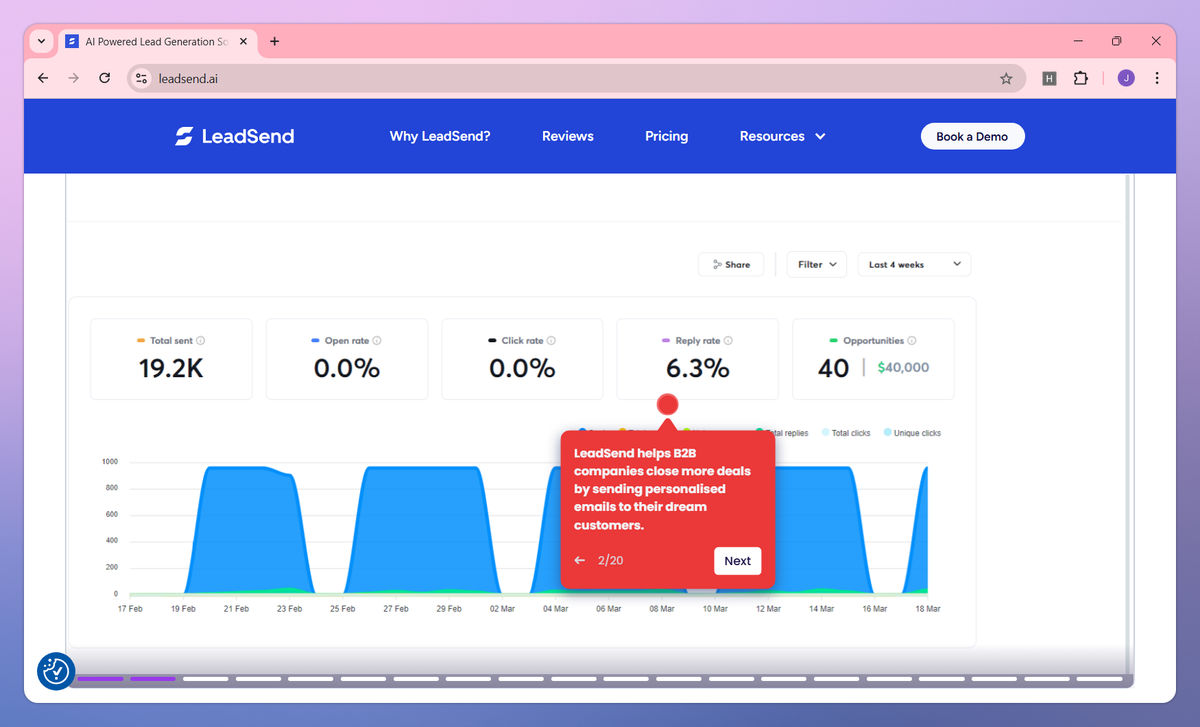Open the accessibility widget in the corner
The image size is (1200, 727).
(x=56, y=671)
